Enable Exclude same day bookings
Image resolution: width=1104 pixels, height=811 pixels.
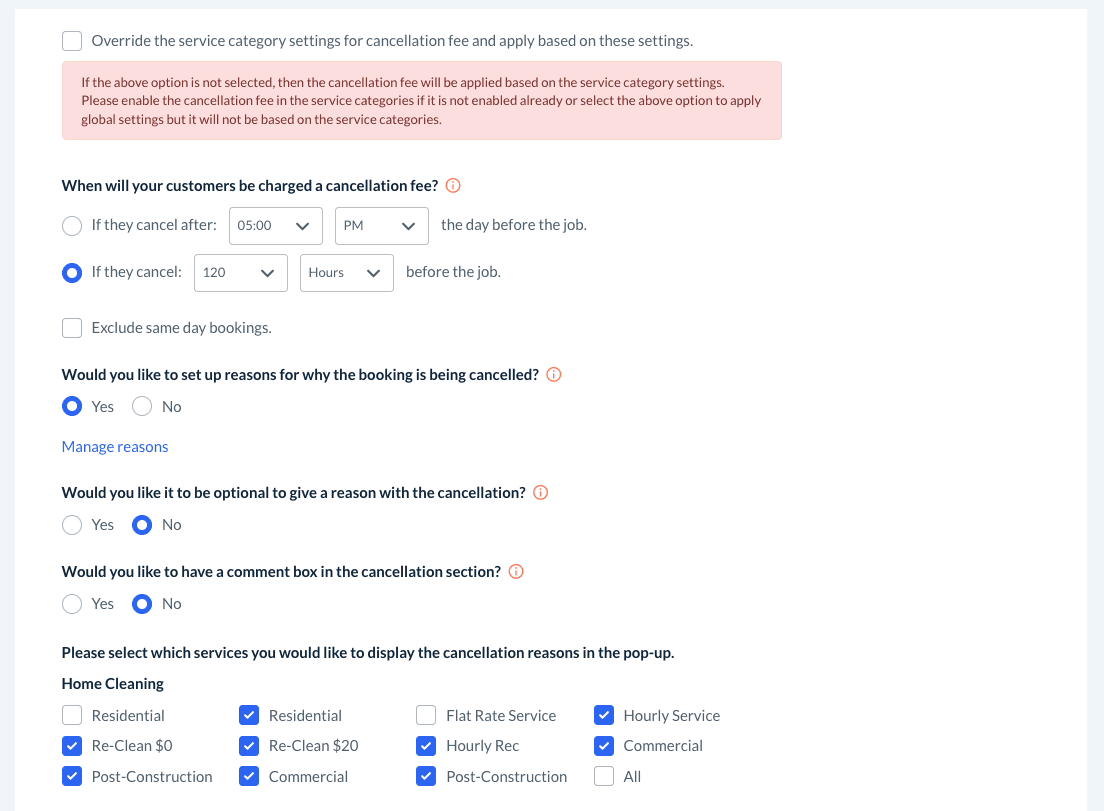coord(72,328)
